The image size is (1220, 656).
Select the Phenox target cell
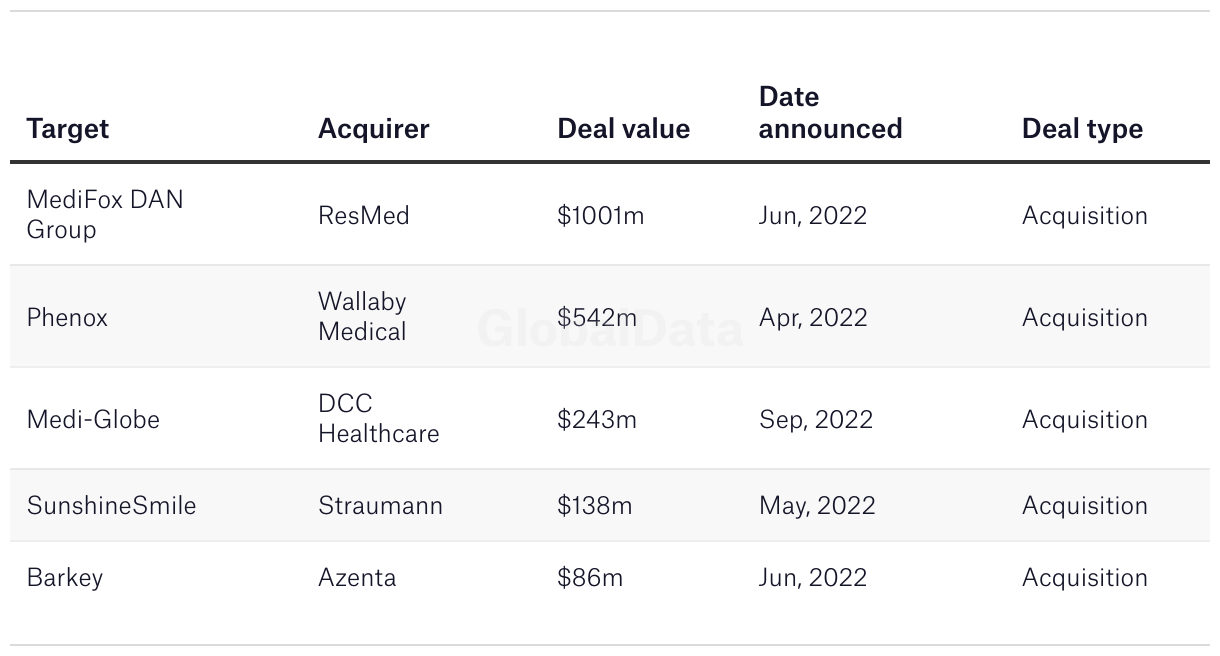pos(67,317)
